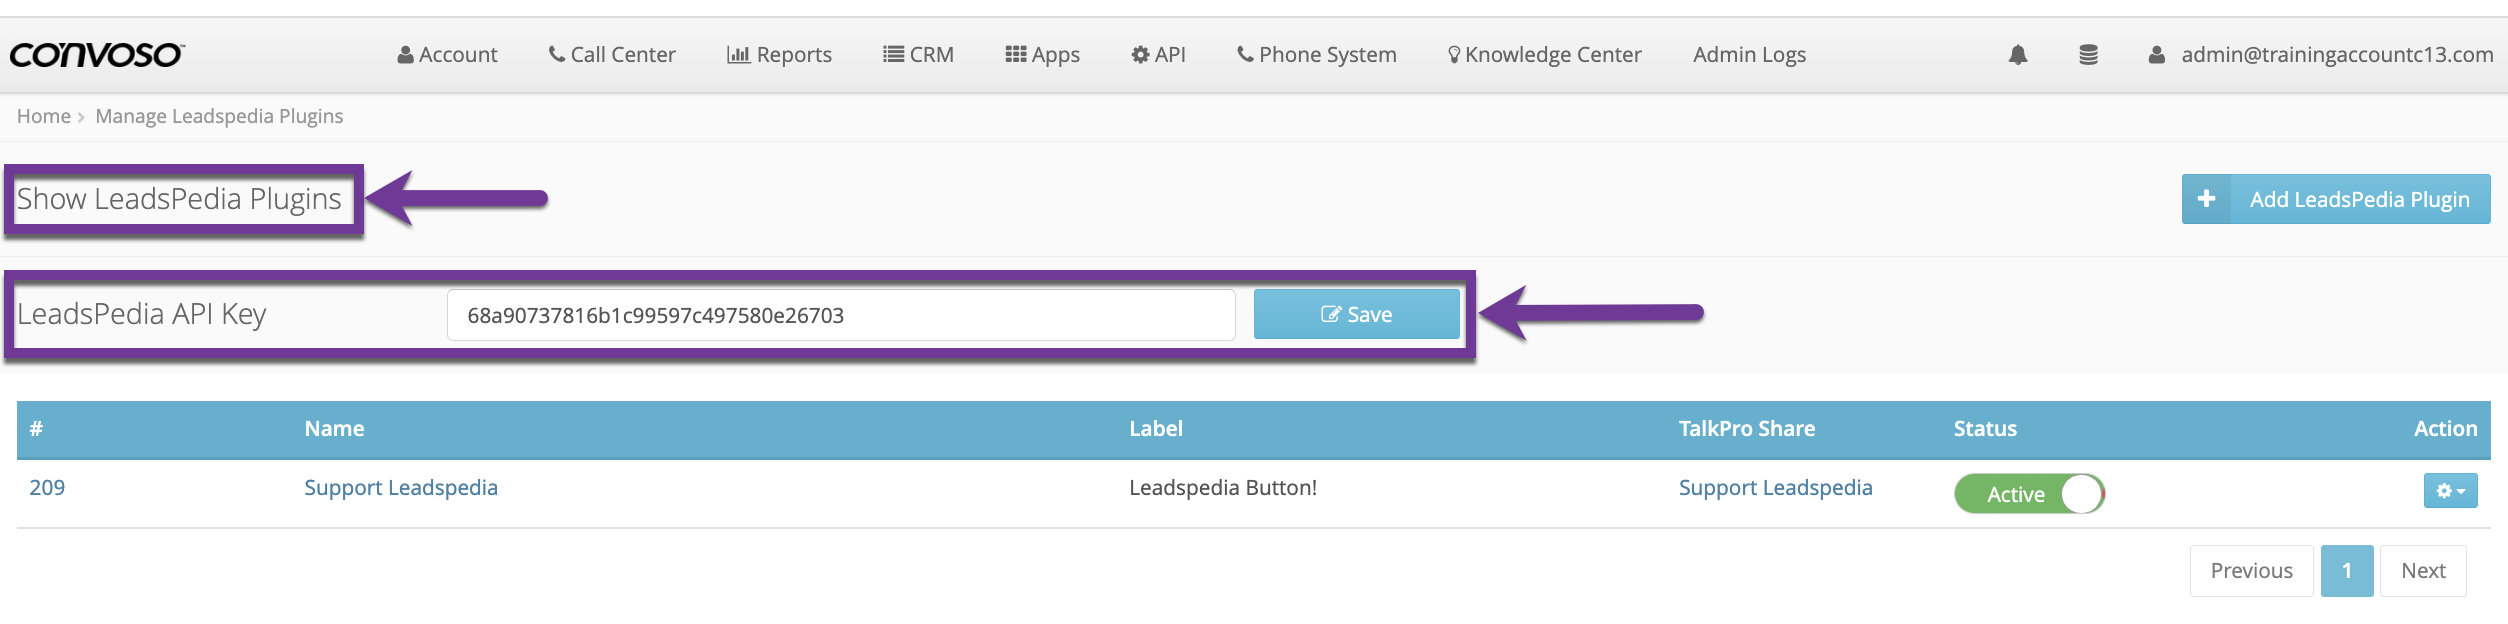This screenshot has height=624, width=2508.
Task: Go to the Next page
Action: tap(2422, 571)
